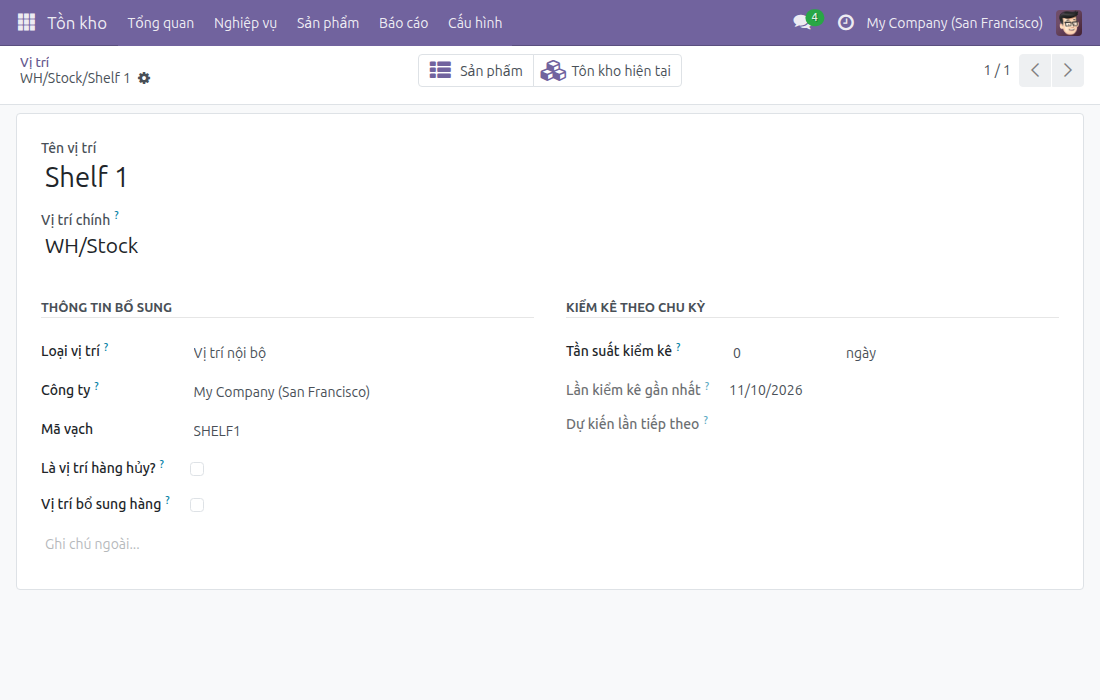Viewport: 1100px width, 700px height.
Task: Open the messages chat icon
Action: pos(802,22)
